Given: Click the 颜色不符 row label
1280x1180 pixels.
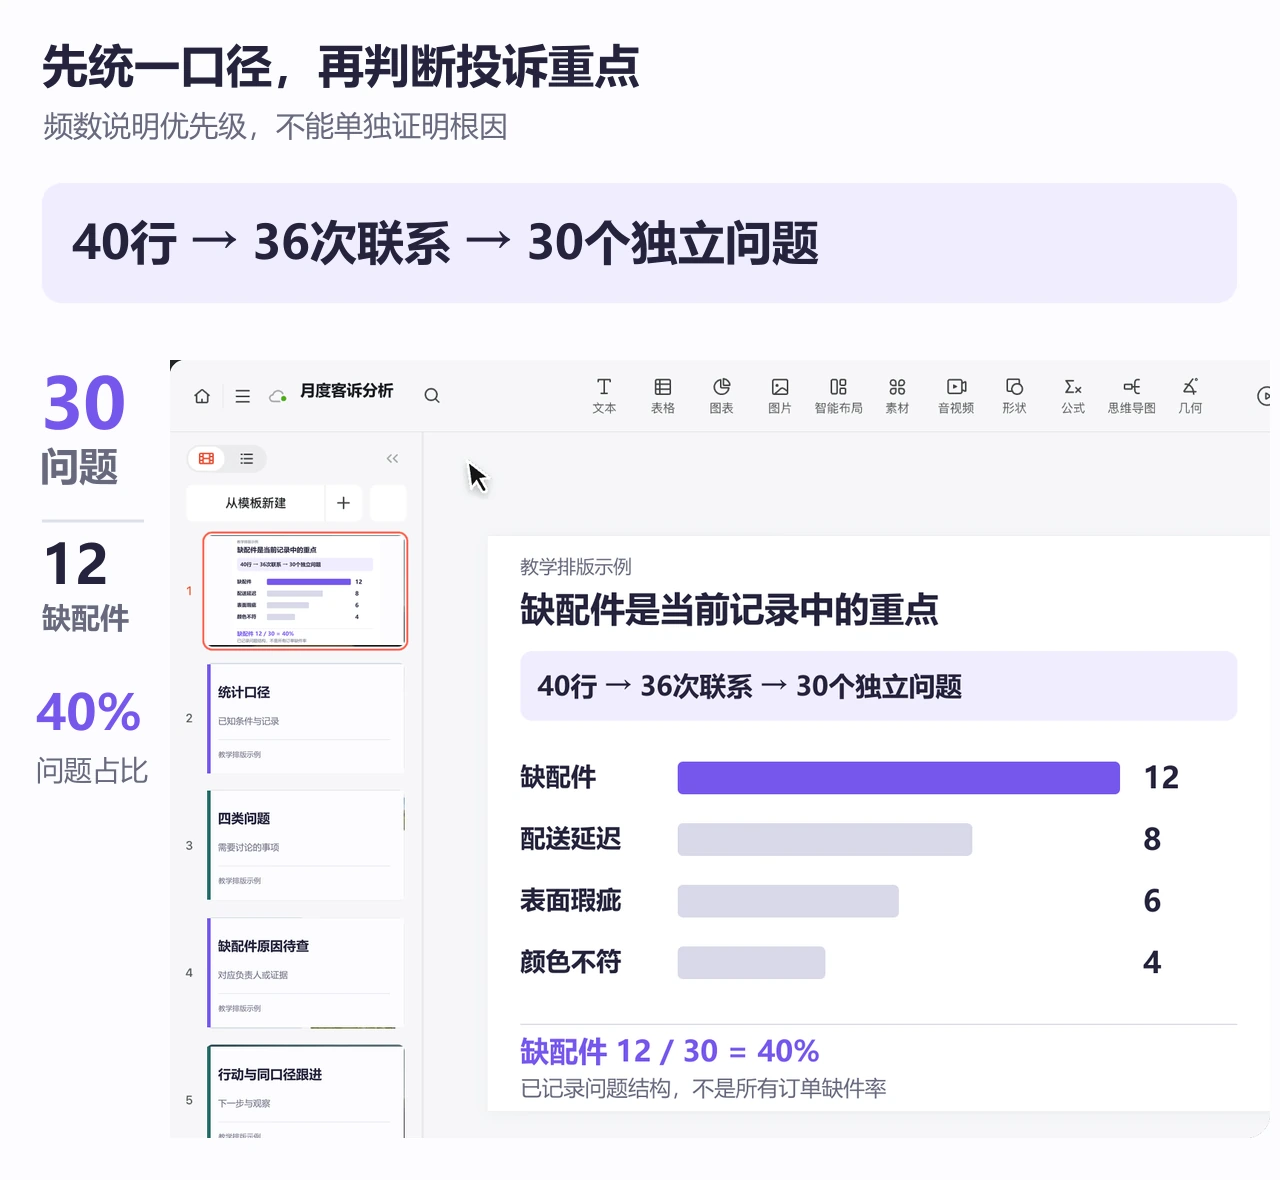Looking at the screenshot, I should coord(571,962).
